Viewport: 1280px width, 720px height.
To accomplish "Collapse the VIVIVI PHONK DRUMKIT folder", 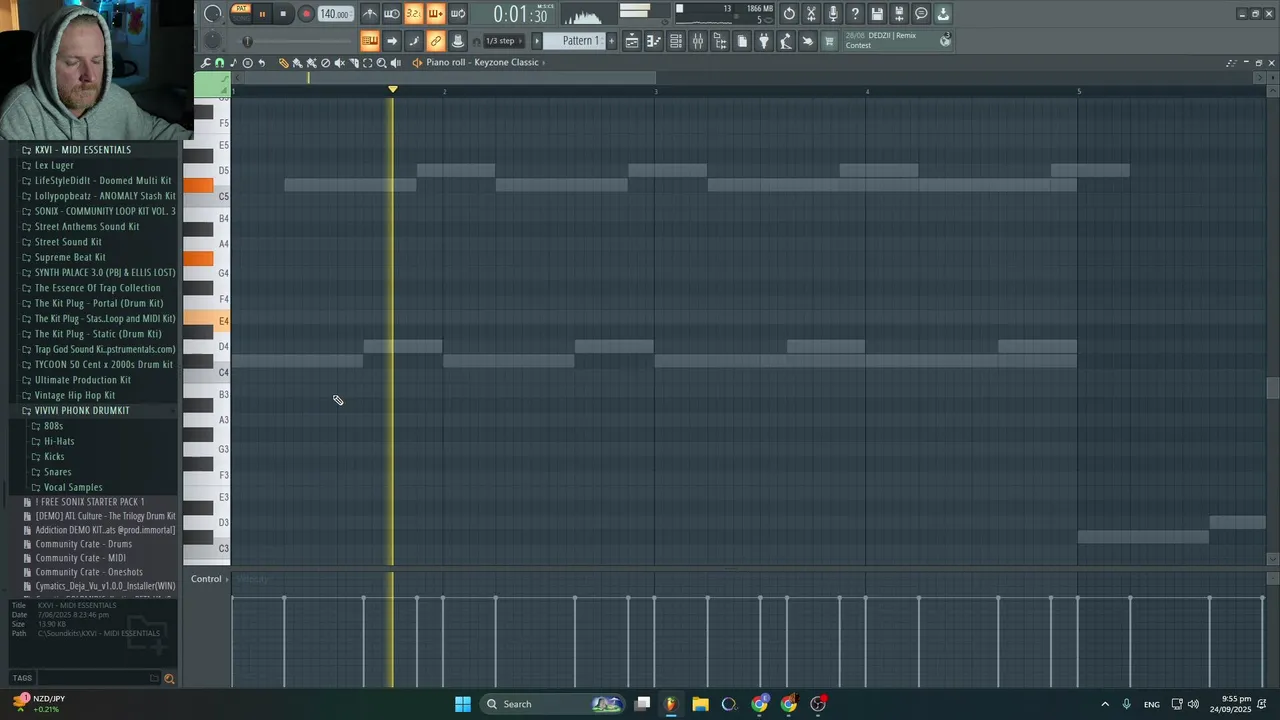I will (x=82, y=410).
